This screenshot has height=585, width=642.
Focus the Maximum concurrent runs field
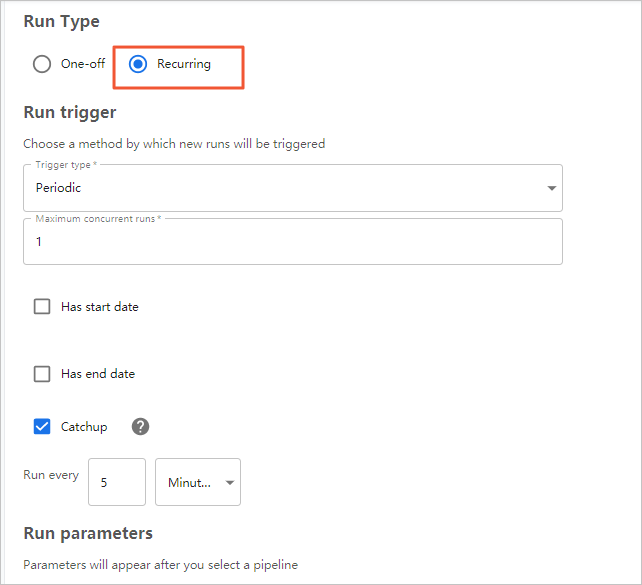(292, 242)
